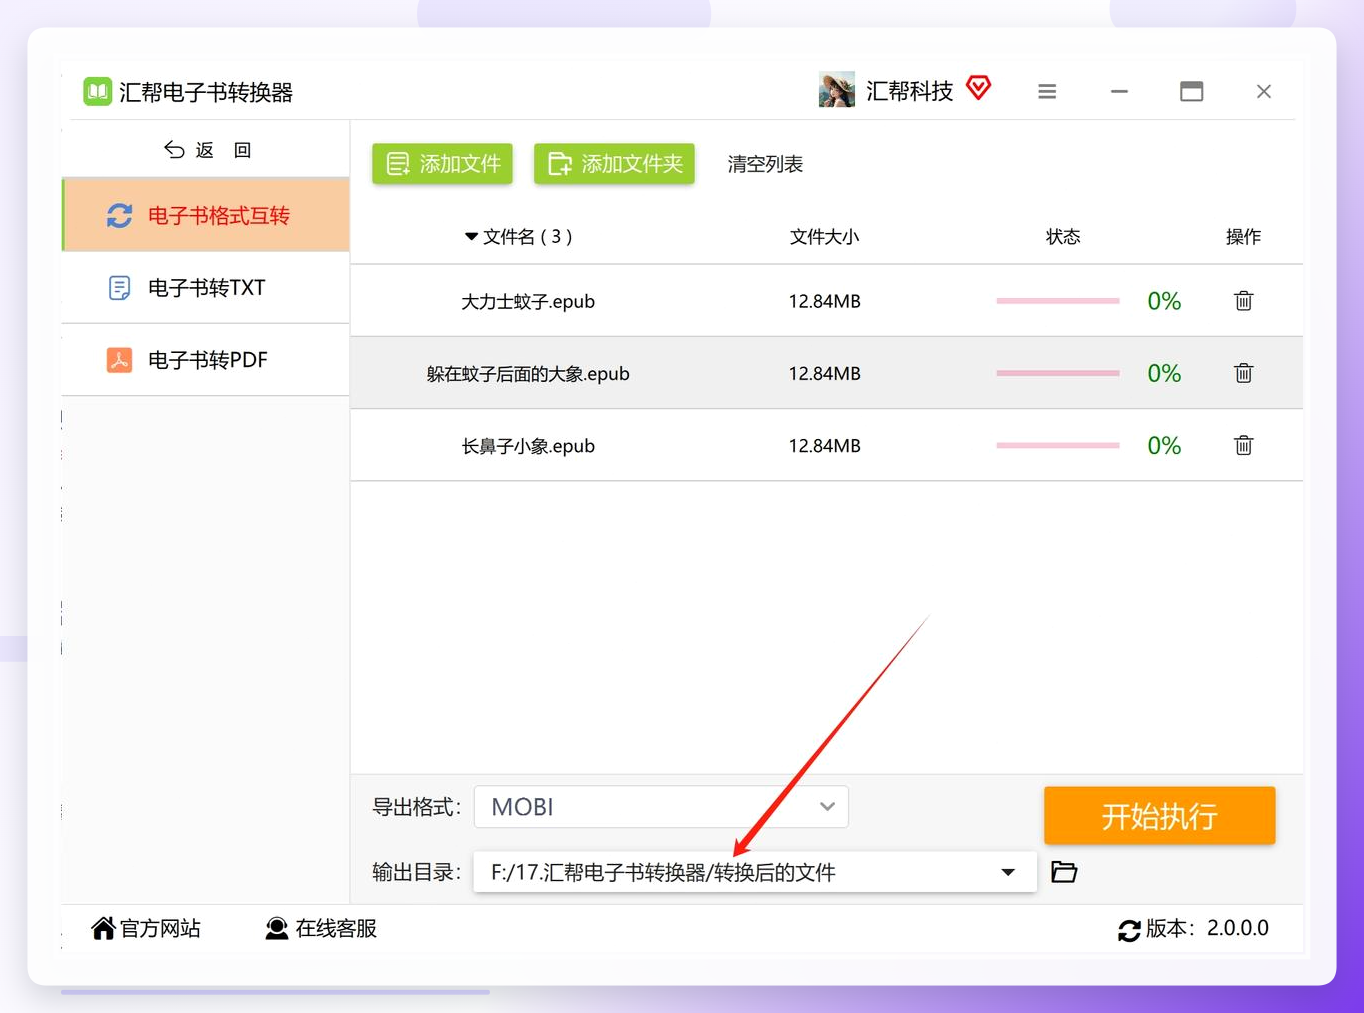Screen dimensions: 1364x1013
Task: Click progress bar of 躲在蚊子后面的大象.epub
Action: [1057, 373]
